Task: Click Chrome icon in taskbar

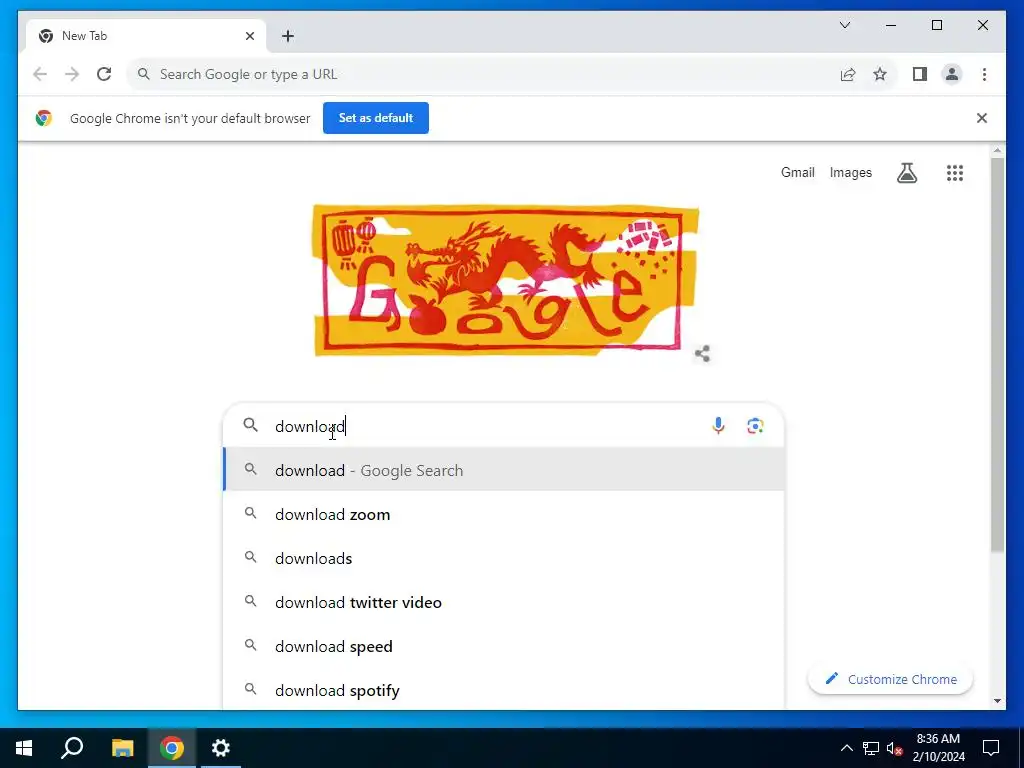Action: point(172,748)
